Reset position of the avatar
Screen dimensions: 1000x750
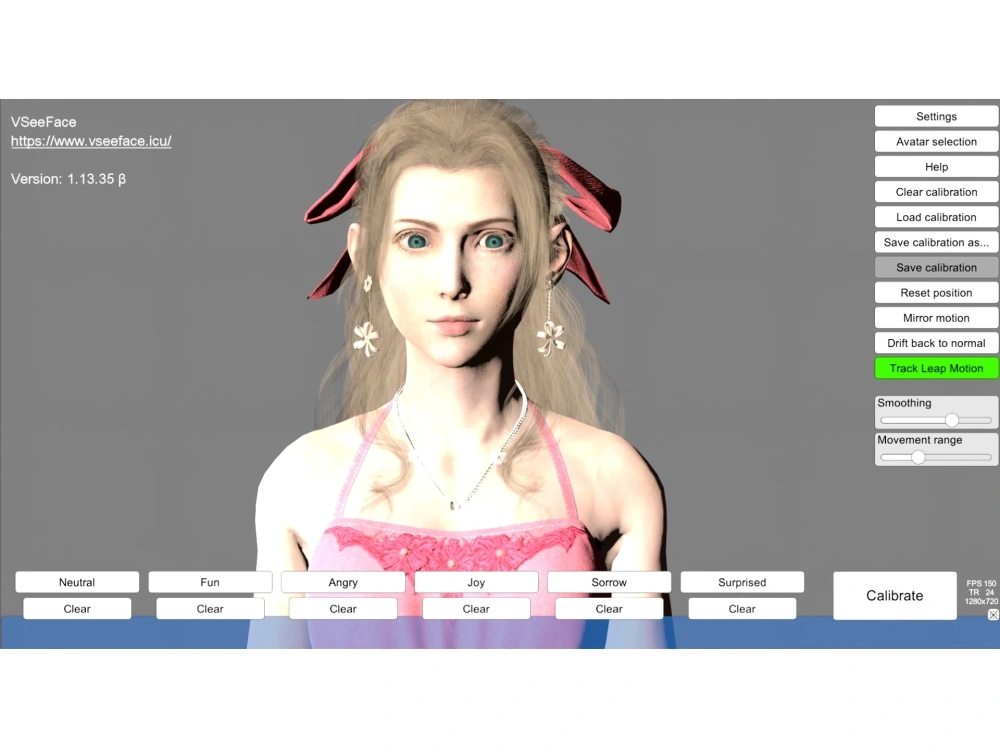[936, 293]
